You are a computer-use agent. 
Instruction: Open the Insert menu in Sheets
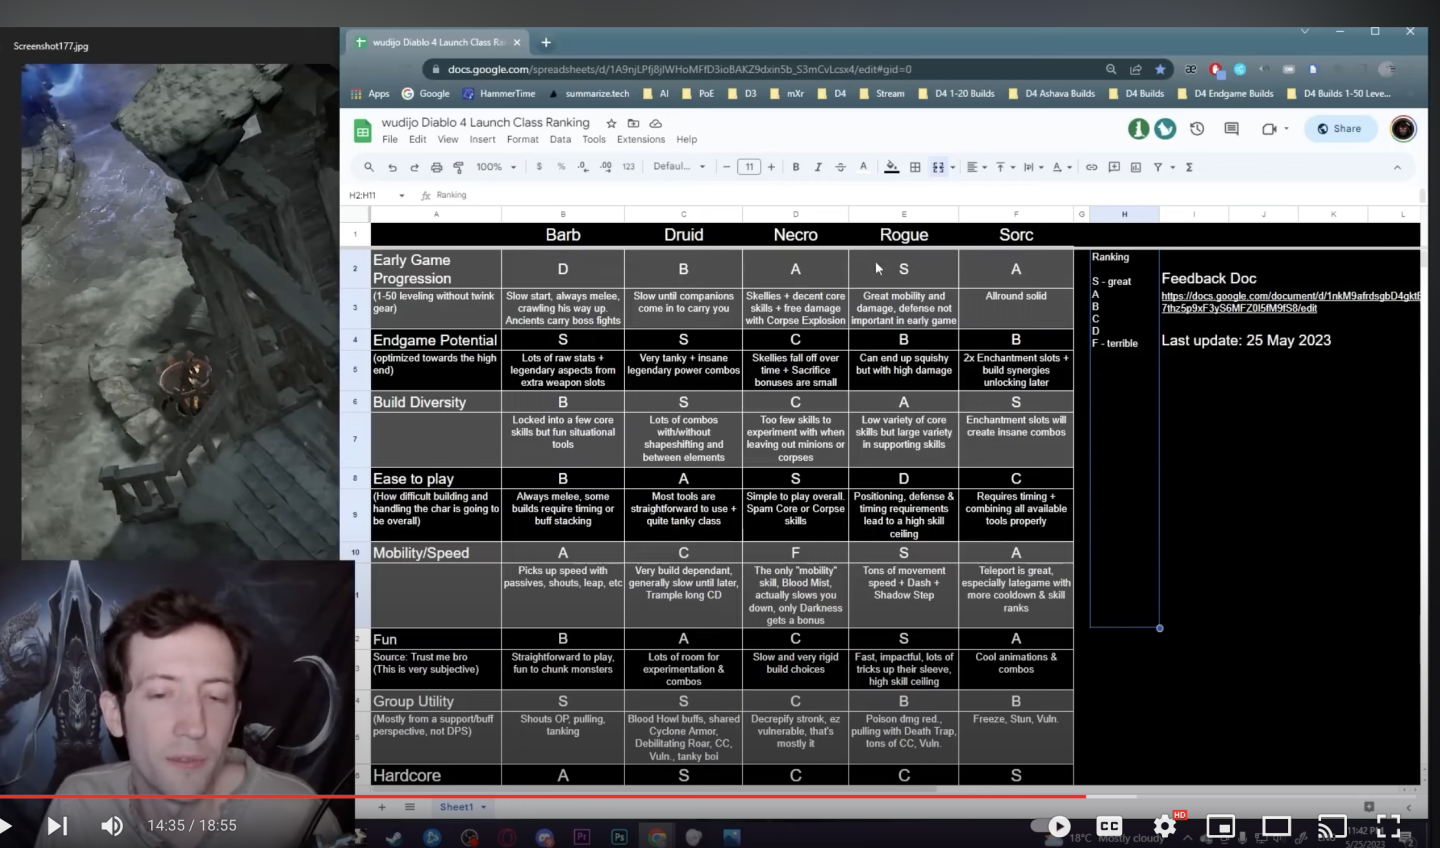[482, 139]
